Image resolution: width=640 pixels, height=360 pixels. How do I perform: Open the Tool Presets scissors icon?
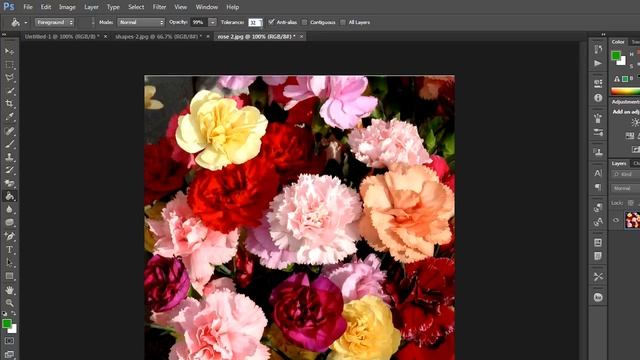pyautogui.click(x=598, y=277)
